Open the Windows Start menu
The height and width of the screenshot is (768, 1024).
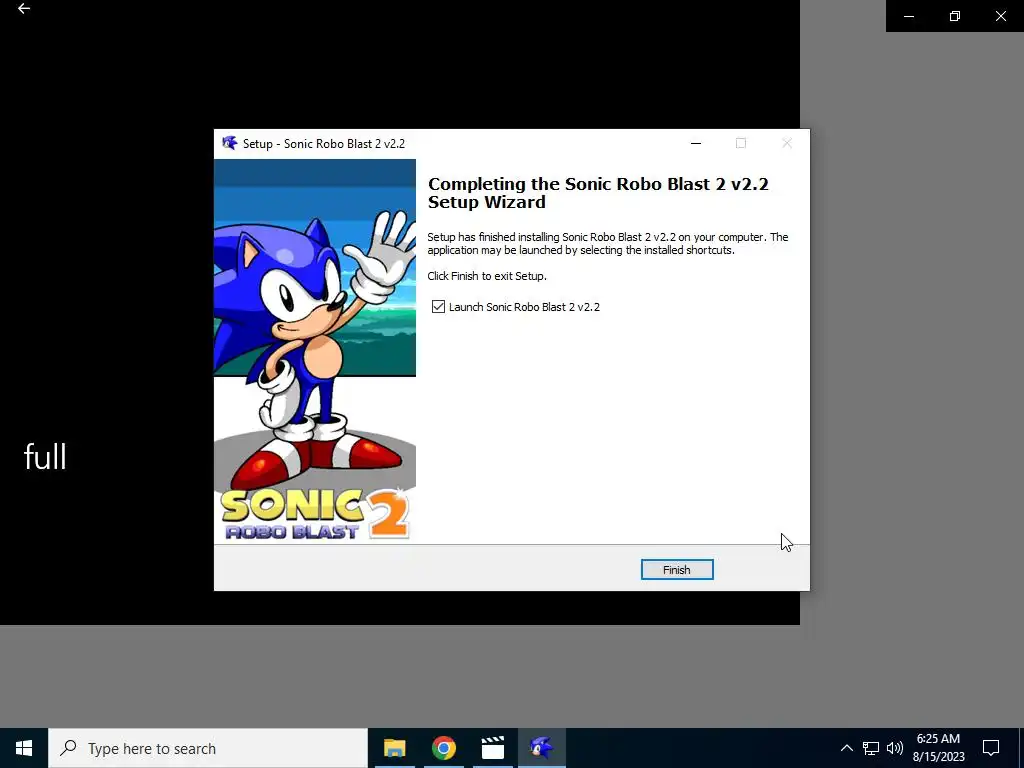point(24,748)
